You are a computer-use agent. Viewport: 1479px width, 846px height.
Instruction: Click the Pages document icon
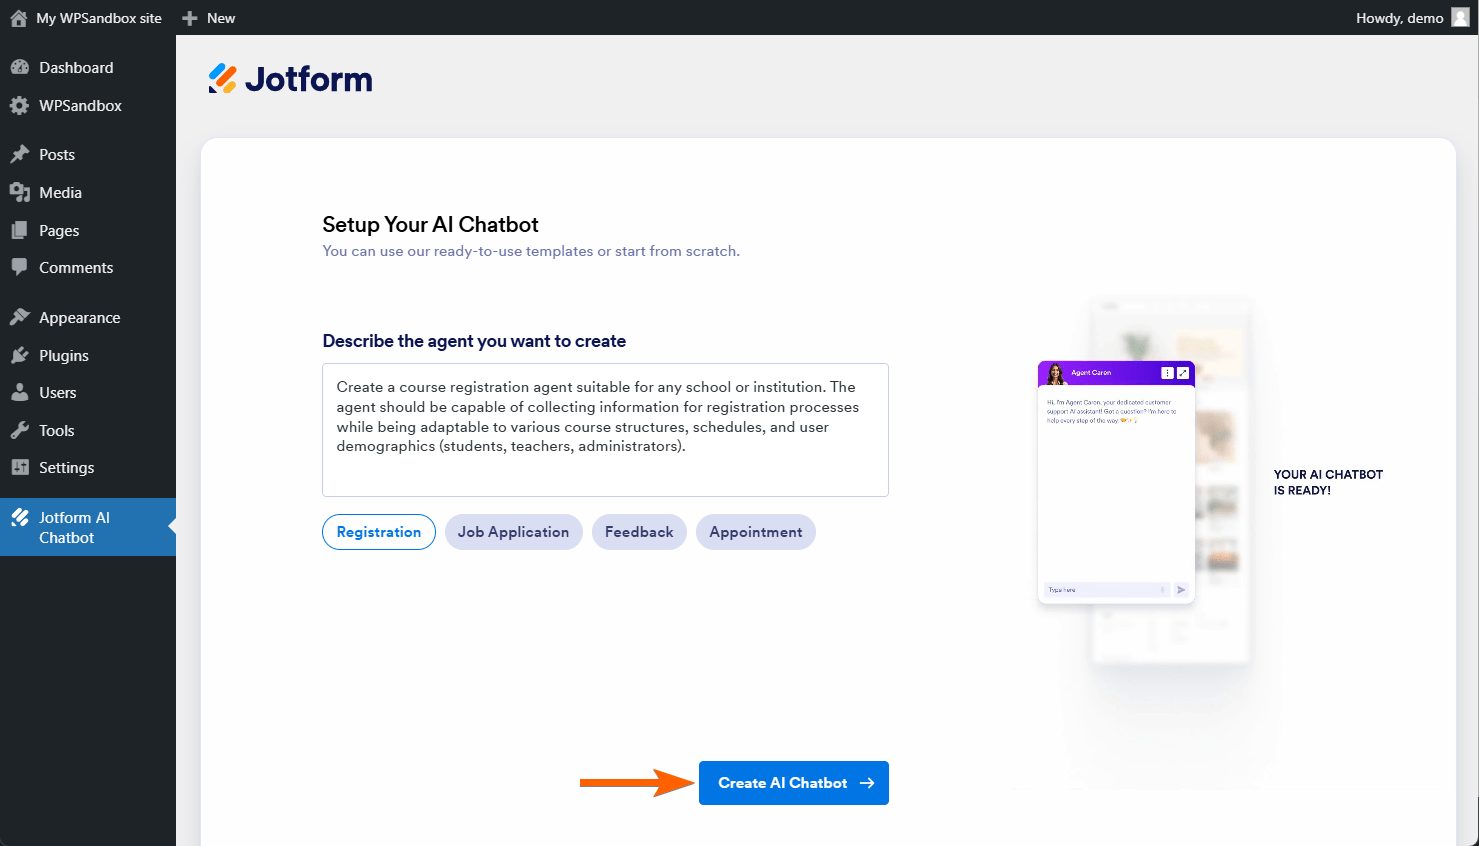tap(22, 230)
